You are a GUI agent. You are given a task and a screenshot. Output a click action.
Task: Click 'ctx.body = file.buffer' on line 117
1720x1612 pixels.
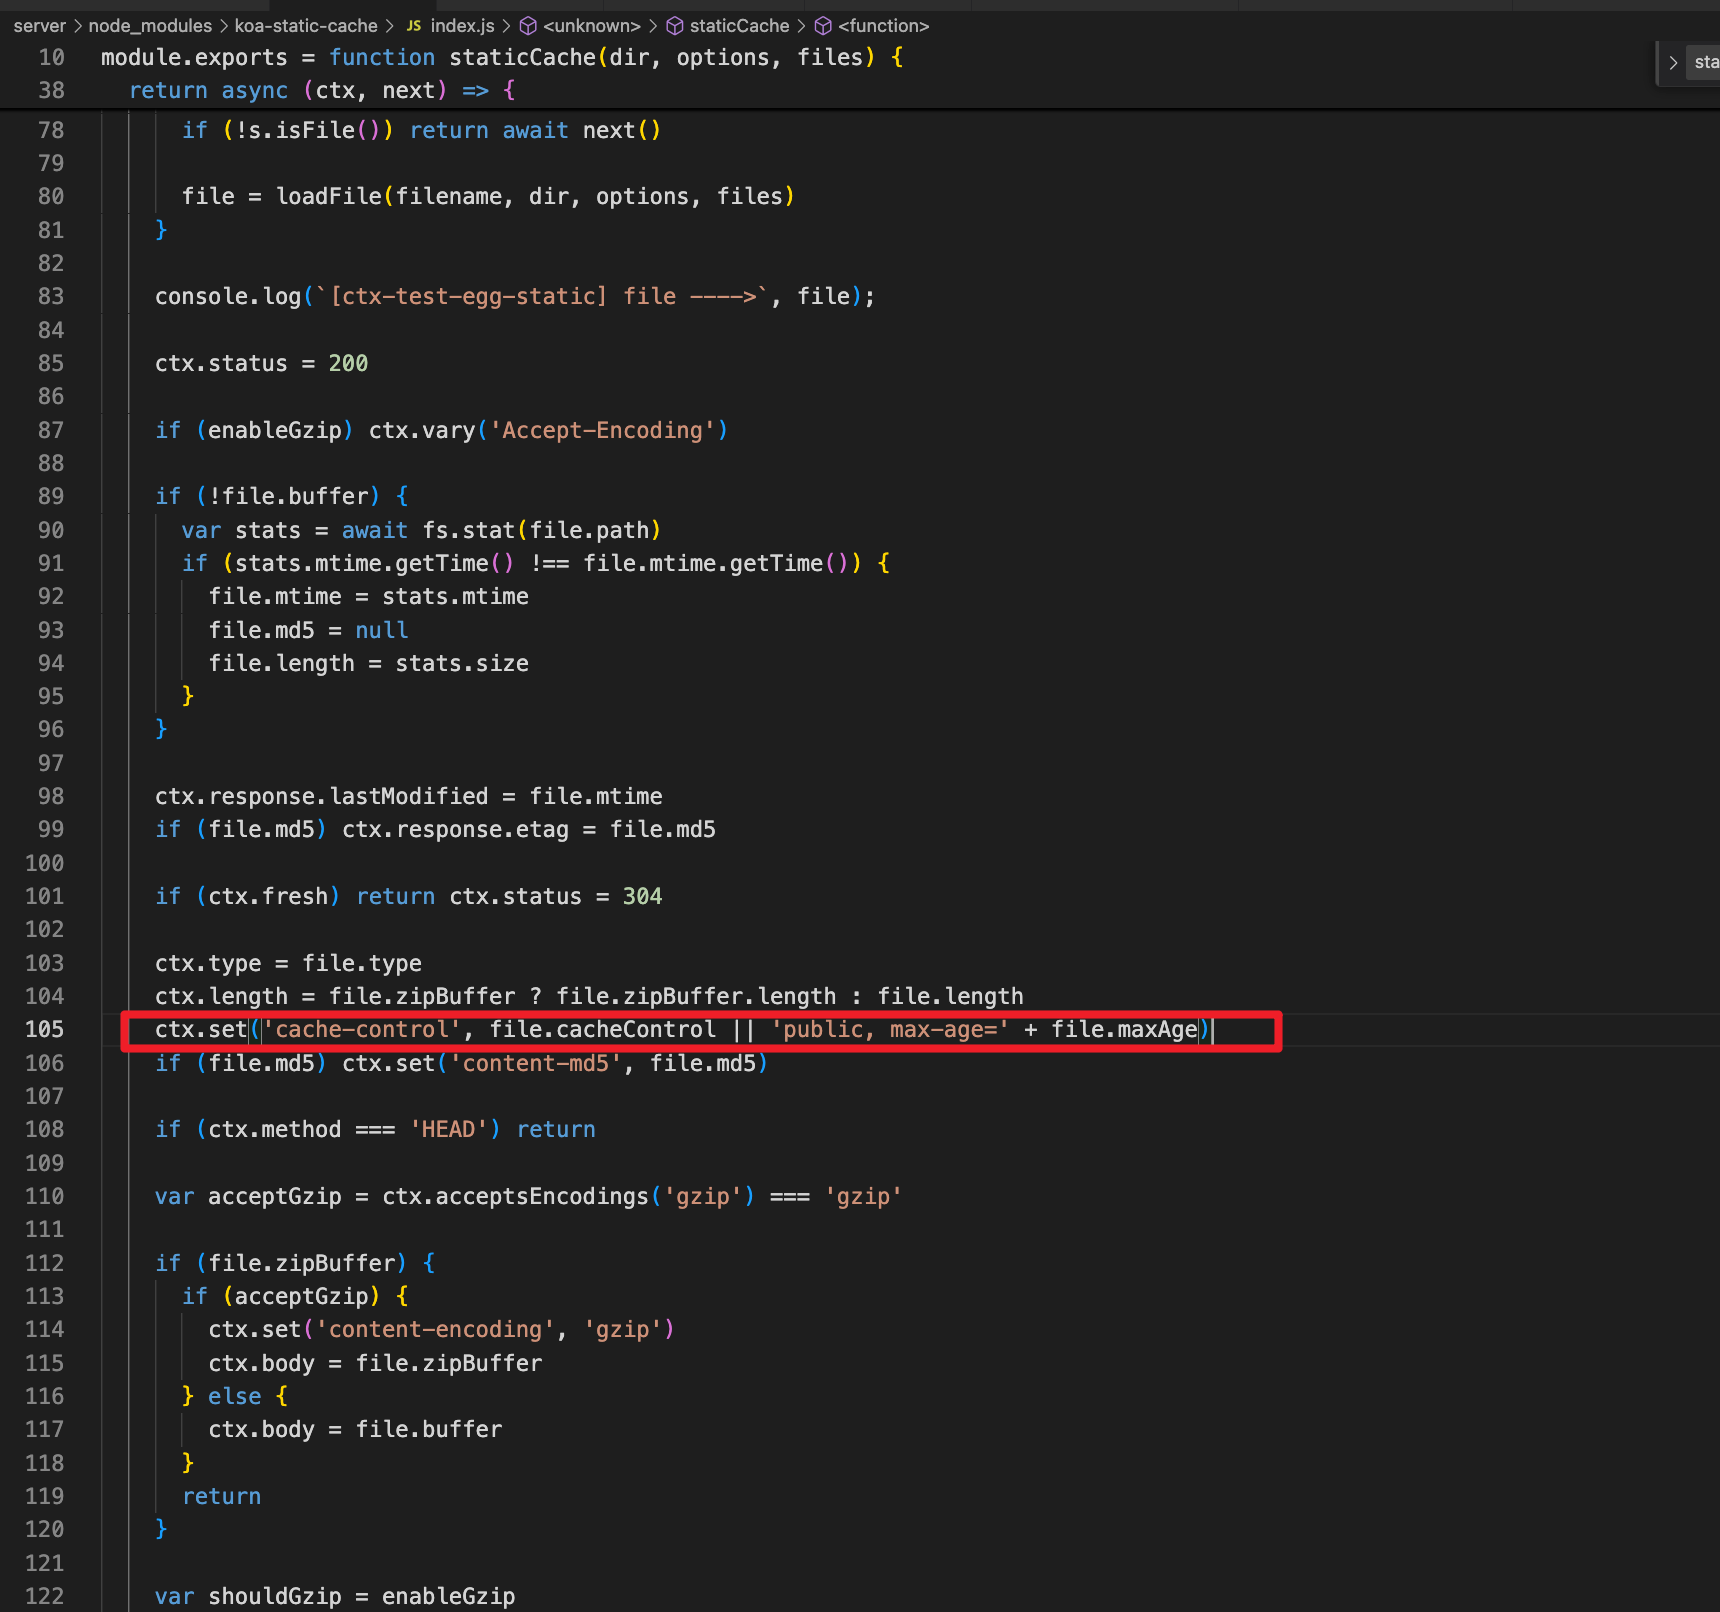click(355, 1430)
